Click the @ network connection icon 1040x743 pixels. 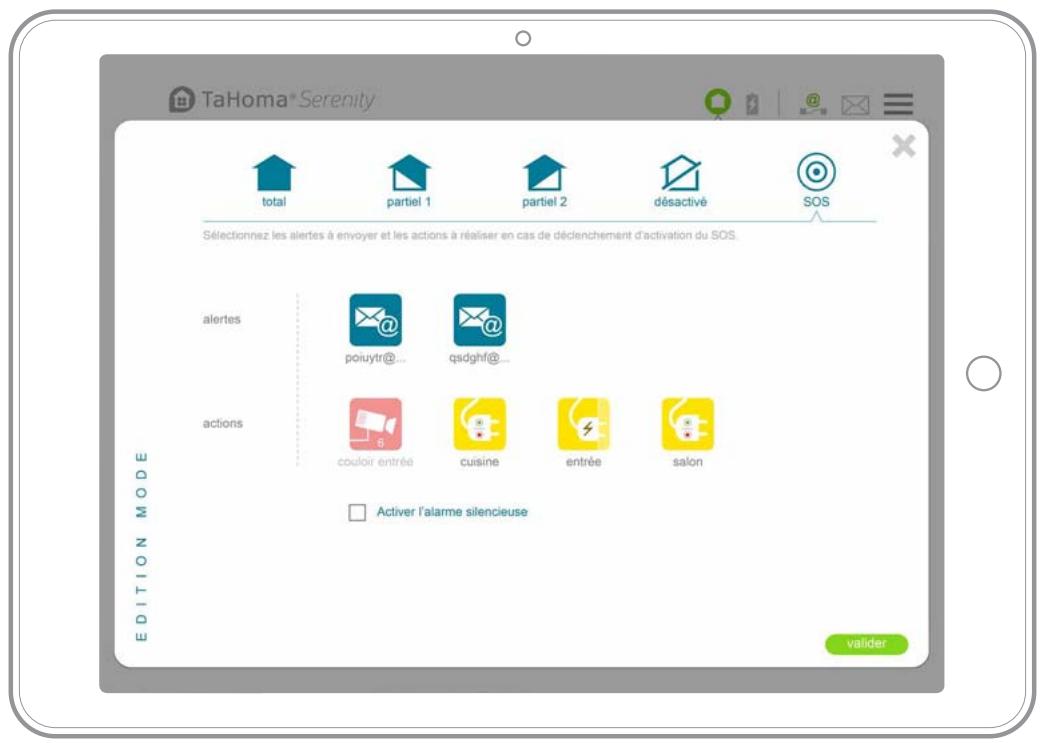(812, 104)
